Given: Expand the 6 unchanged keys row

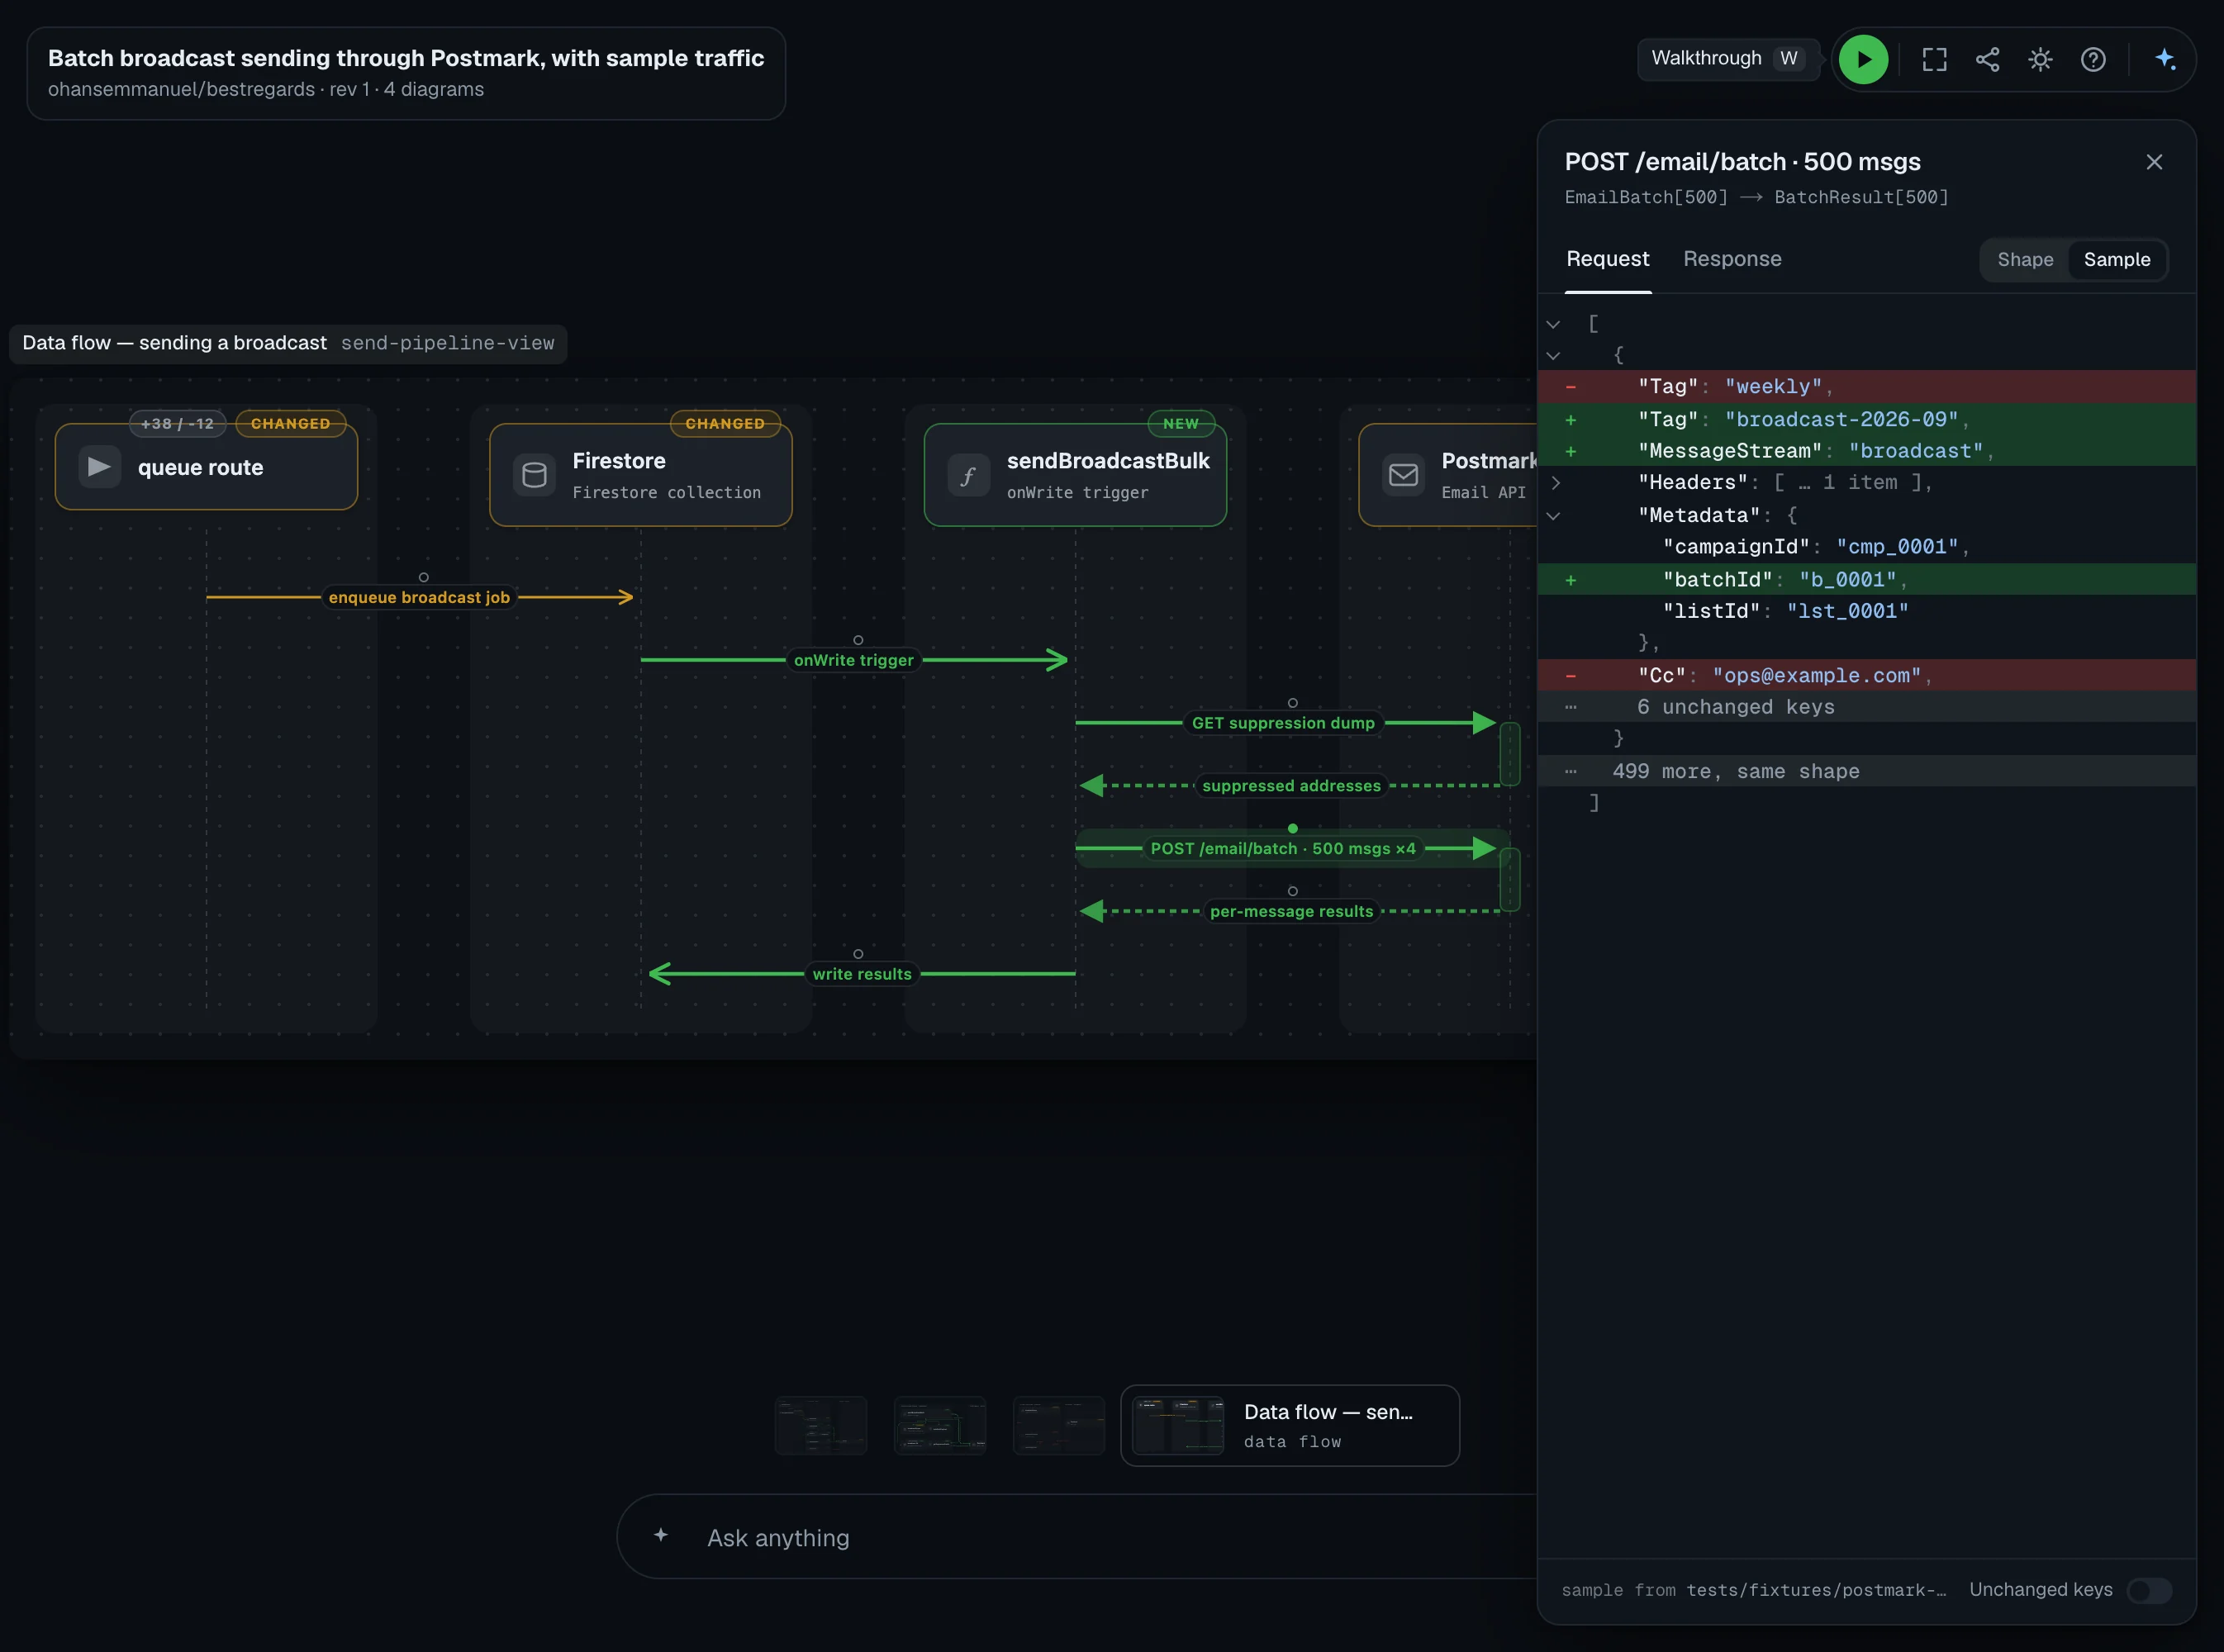Looking at the screenshot, I should [x=1866, y=707].
